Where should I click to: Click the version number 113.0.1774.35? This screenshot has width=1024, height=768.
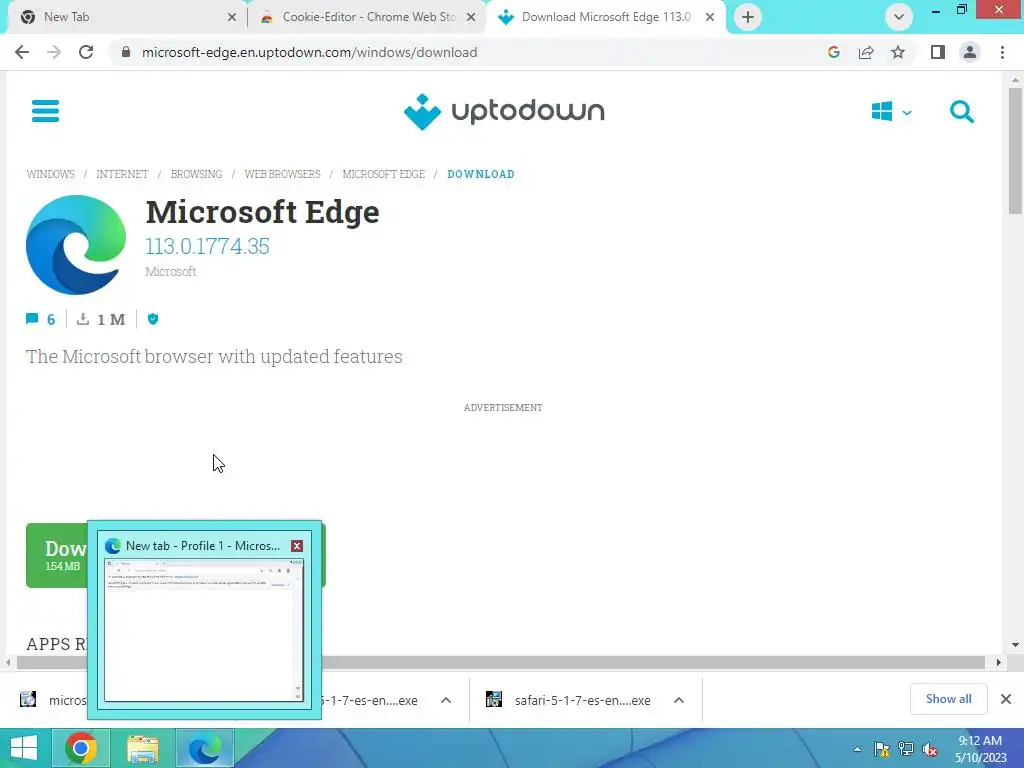(207, 246)
